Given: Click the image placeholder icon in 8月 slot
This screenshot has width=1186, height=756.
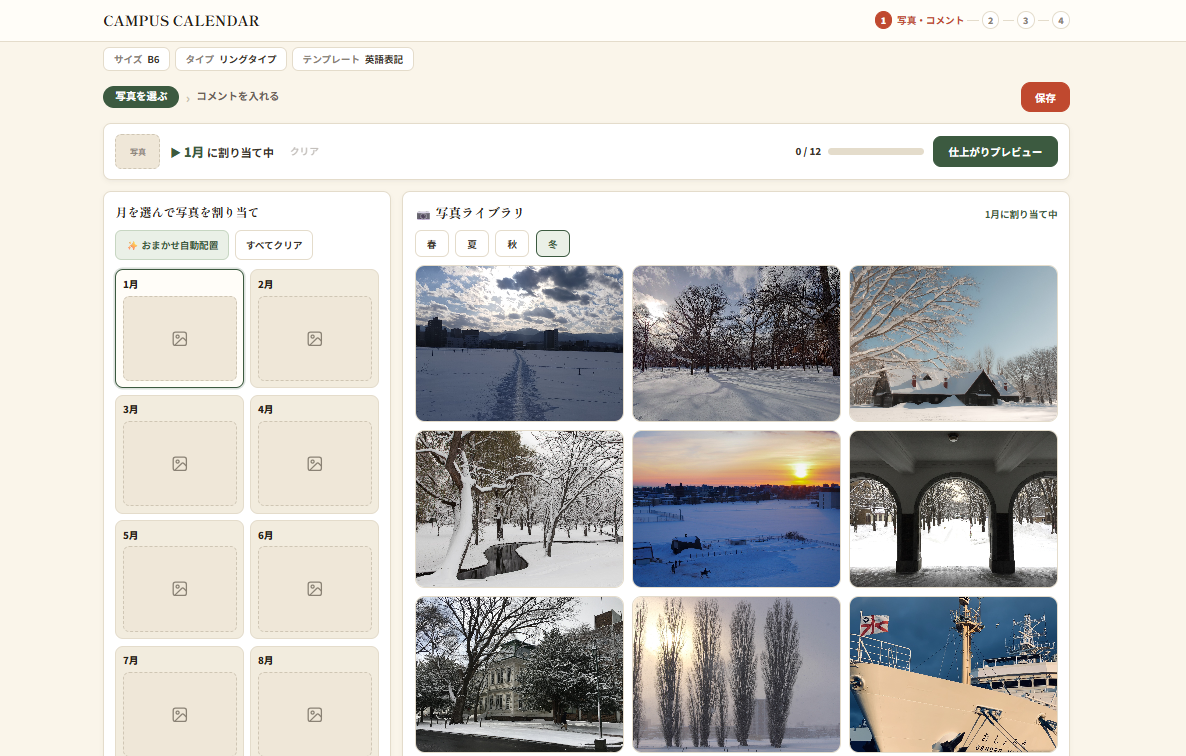Looking at the screenshot, I should pyautogui.click(x=315, y=714).
